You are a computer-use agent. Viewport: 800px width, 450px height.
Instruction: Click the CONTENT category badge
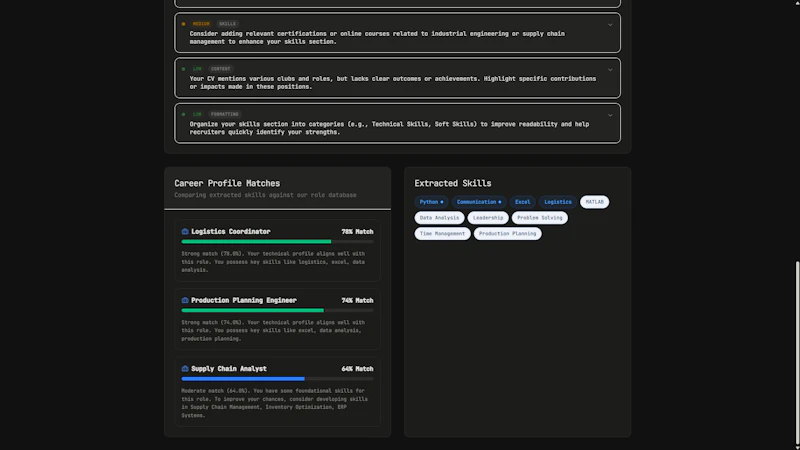(x=220, y=69)
